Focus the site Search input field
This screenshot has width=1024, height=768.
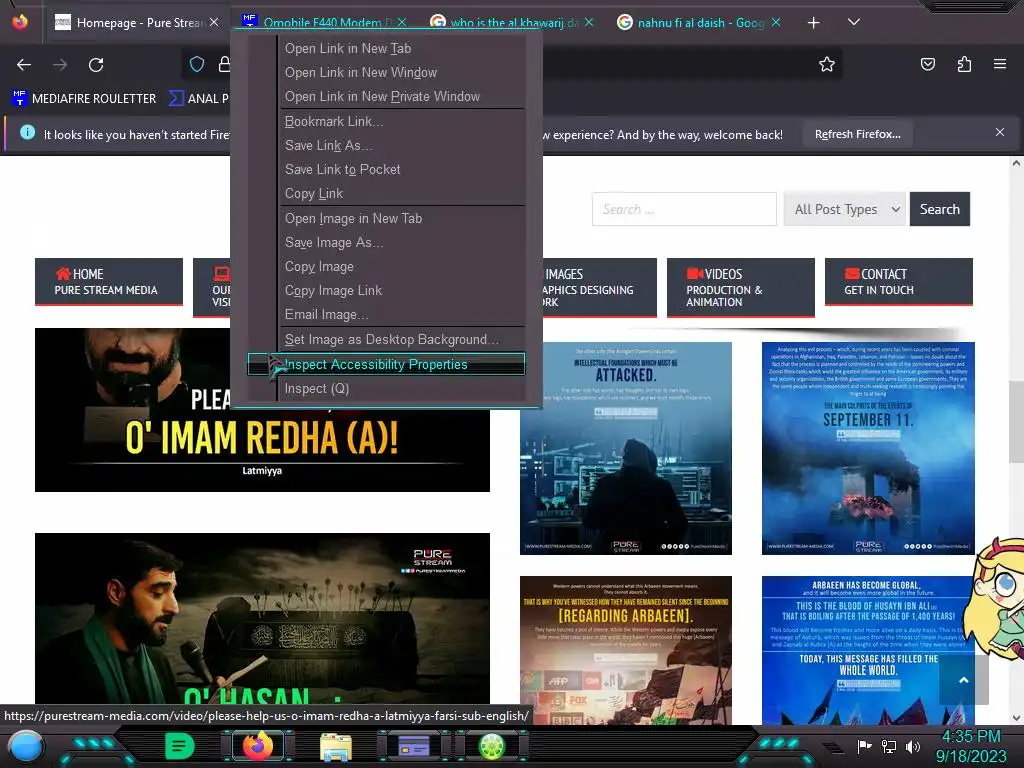click(684, 209)
